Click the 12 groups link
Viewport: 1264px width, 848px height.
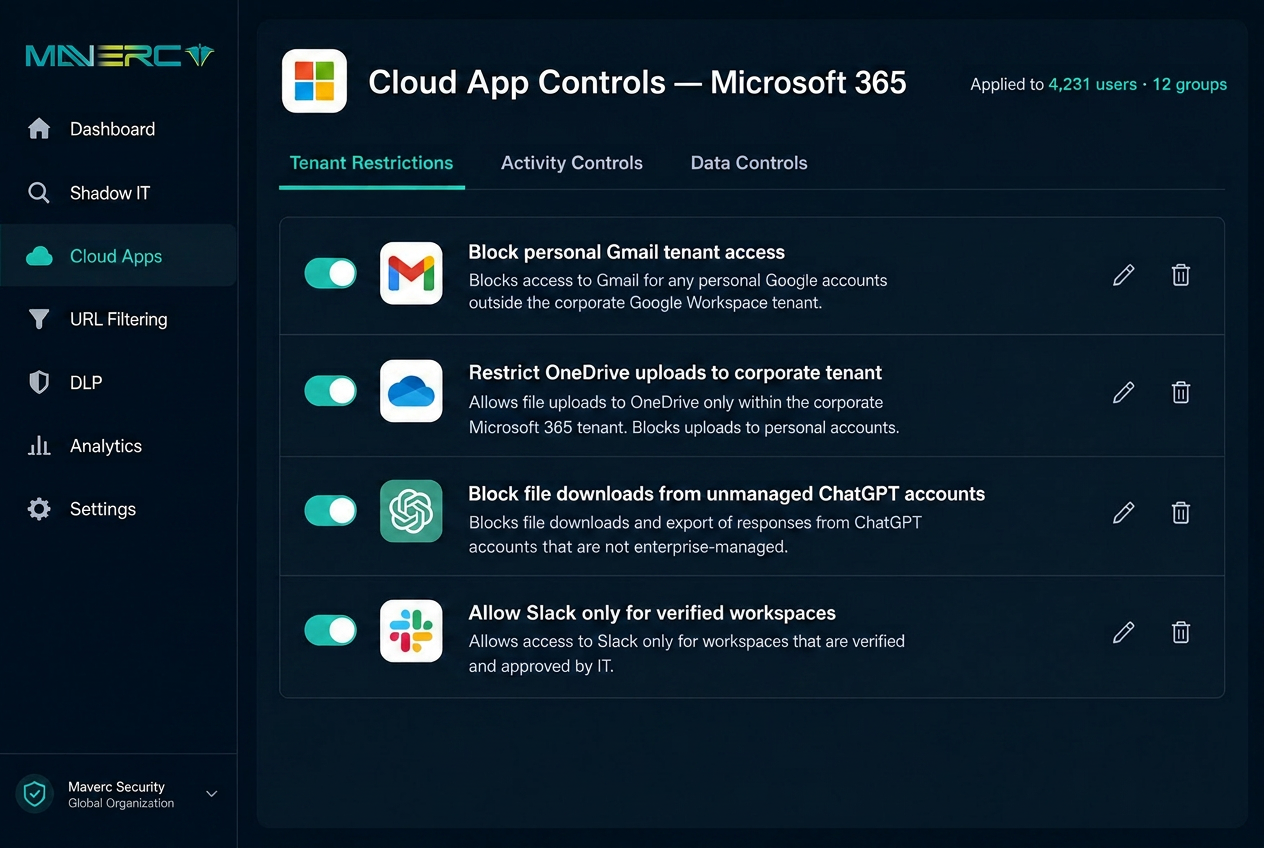[x=1189, y=85]
